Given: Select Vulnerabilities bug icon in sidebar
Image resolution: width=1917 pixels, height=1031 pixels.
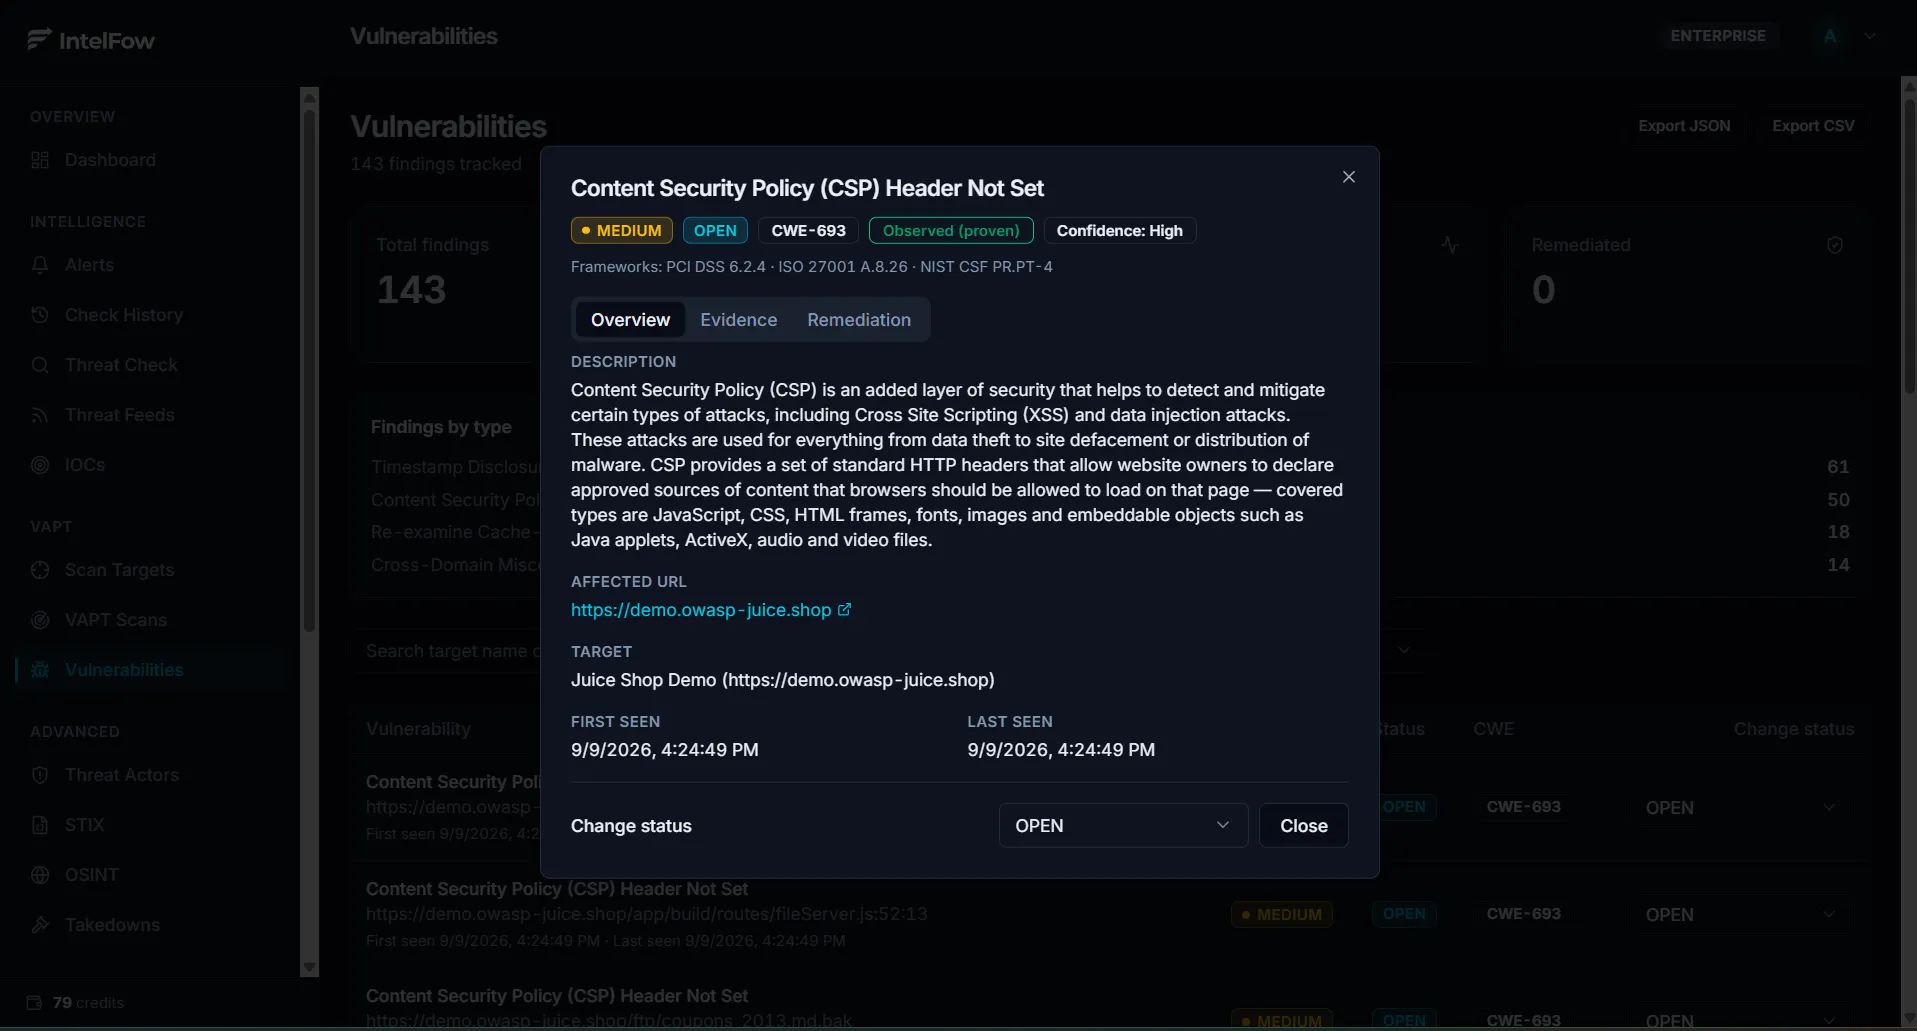Looking at the screenshot, I should [x=40, y=670].
